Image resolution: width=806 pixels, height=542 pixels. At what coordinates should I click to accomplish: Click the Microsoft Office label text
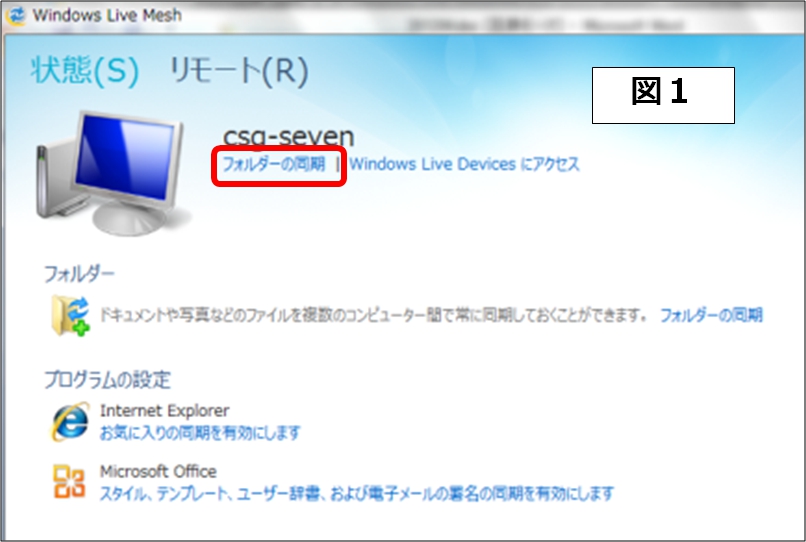click(158, 472)
